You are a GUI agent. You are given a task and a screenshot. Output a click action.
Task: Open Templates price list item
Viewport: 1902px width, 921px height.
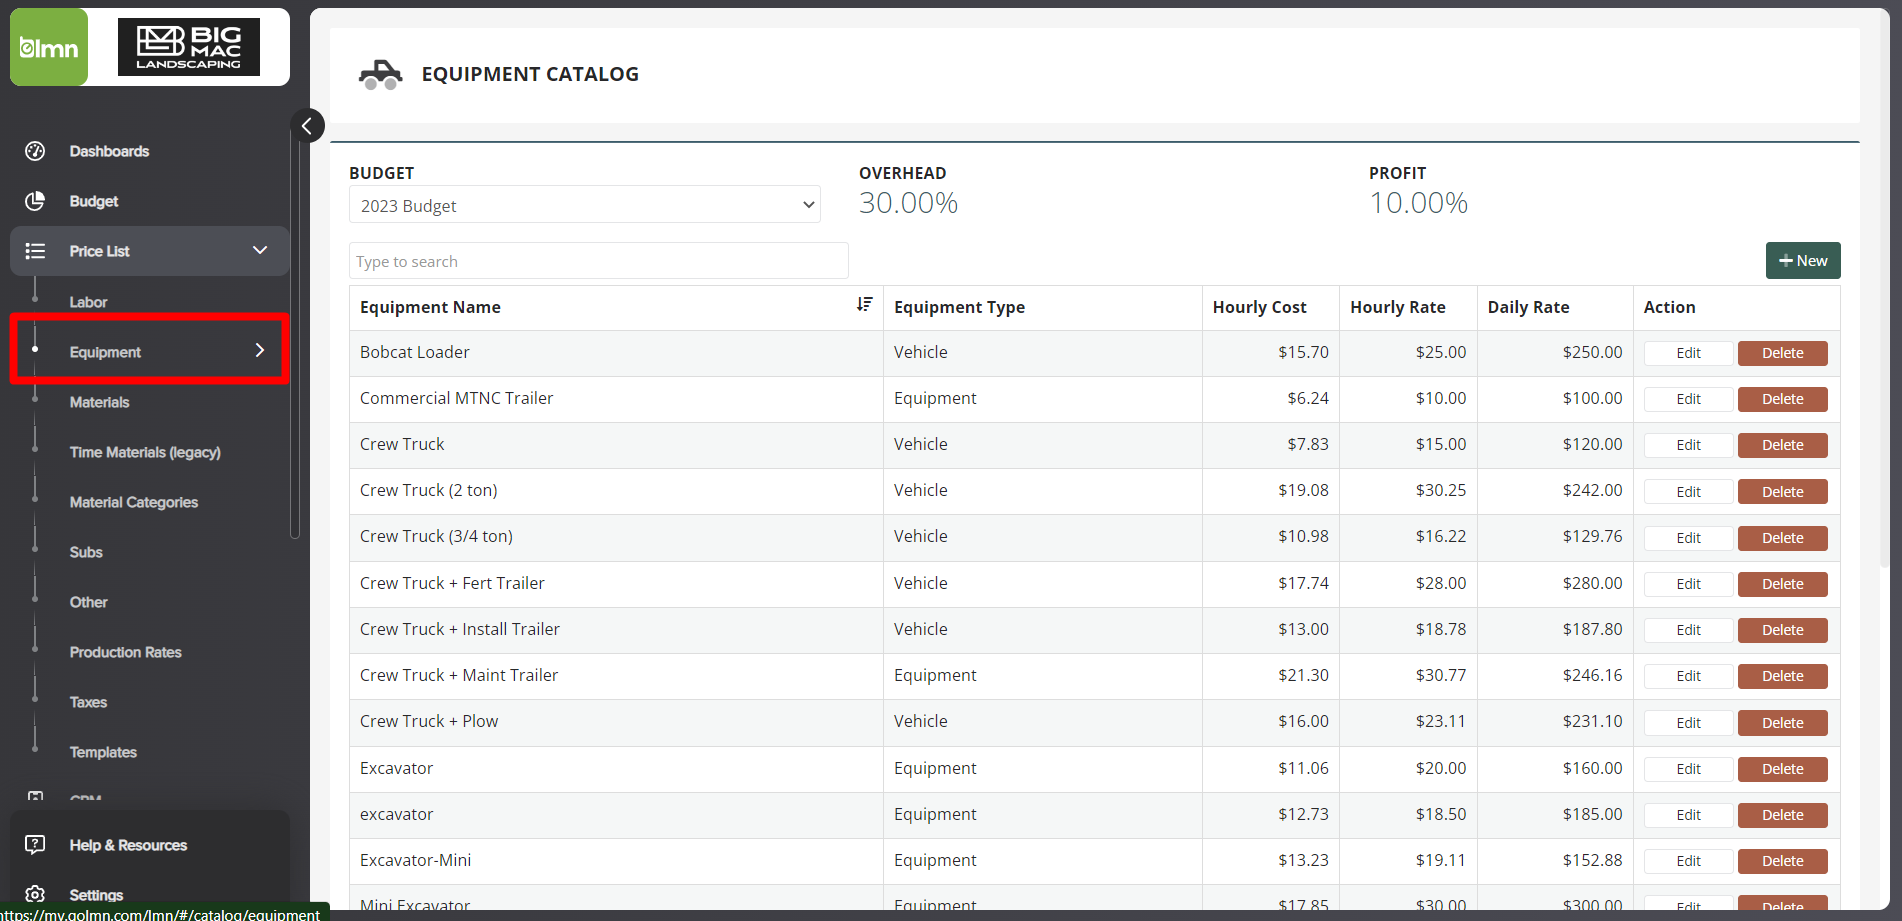click(103, 752)
